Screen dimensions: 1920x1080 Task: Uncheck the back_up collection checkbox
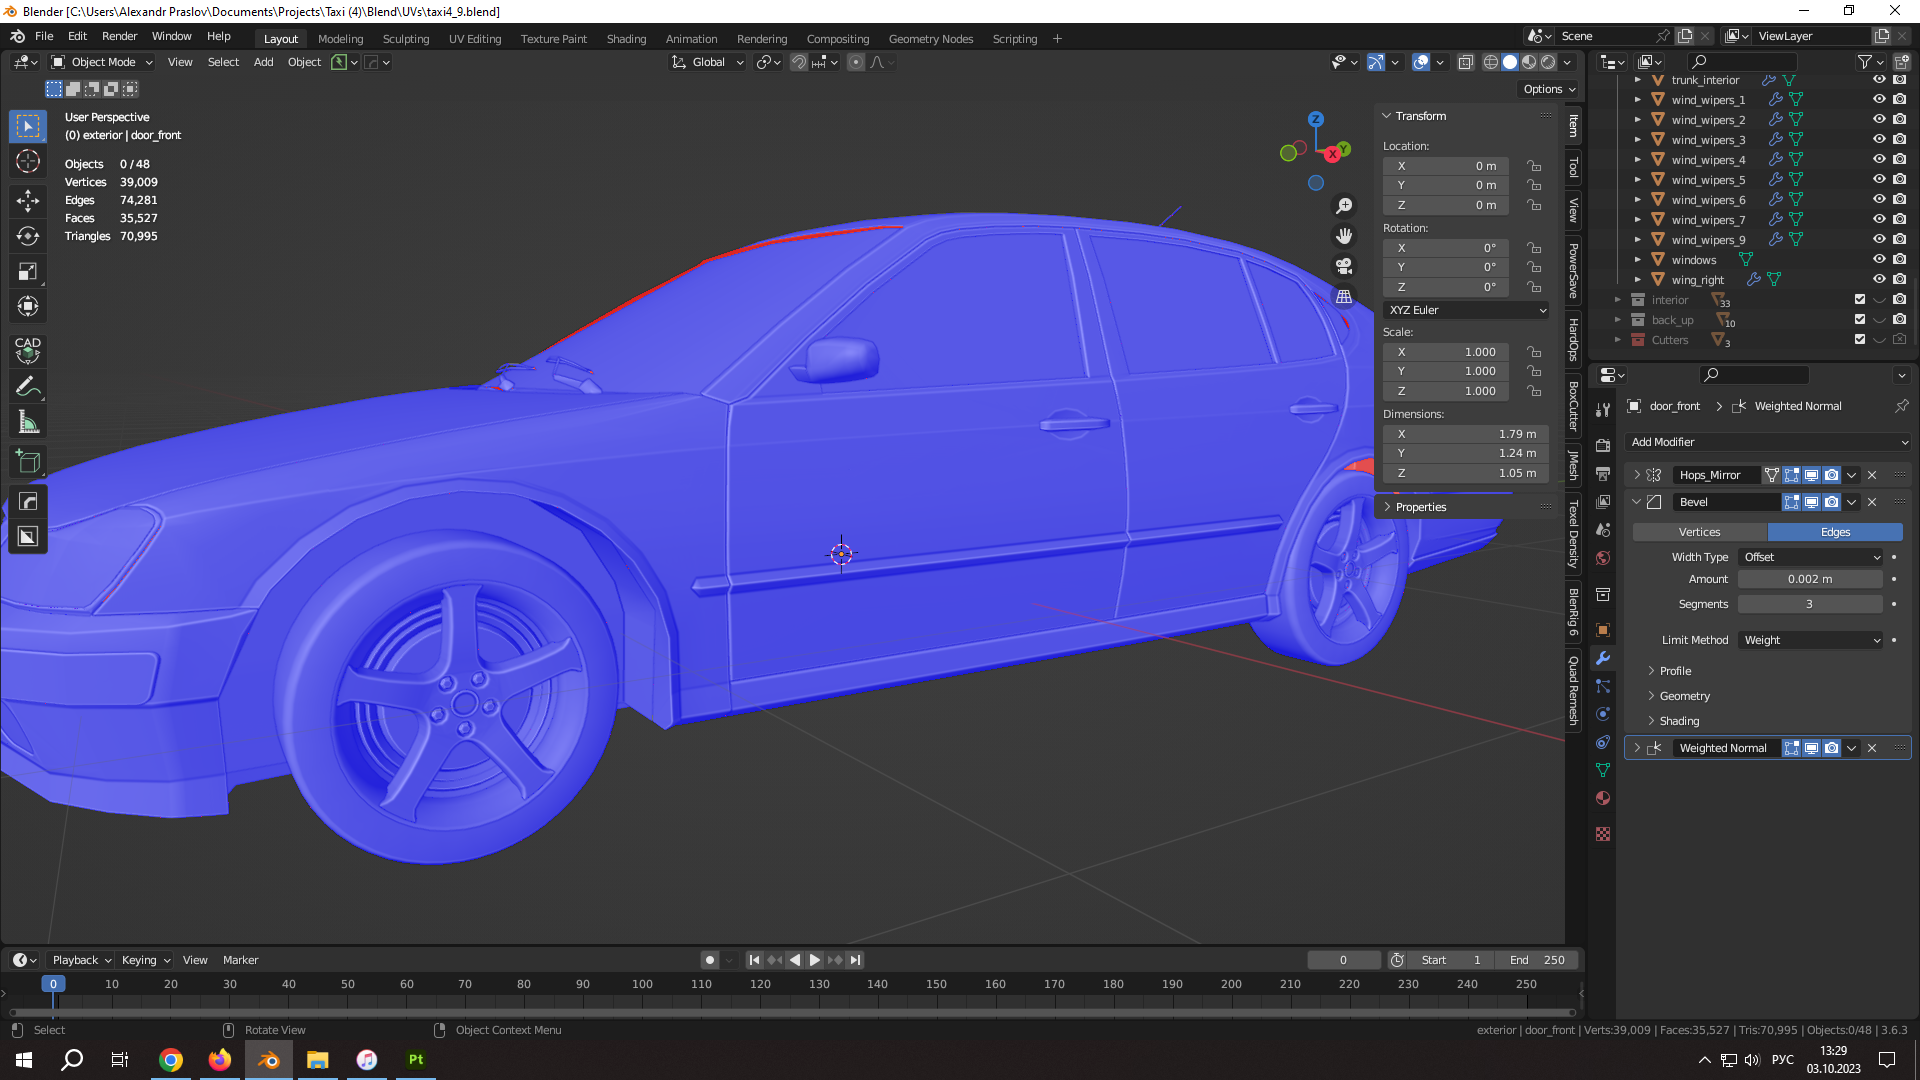1860,319
